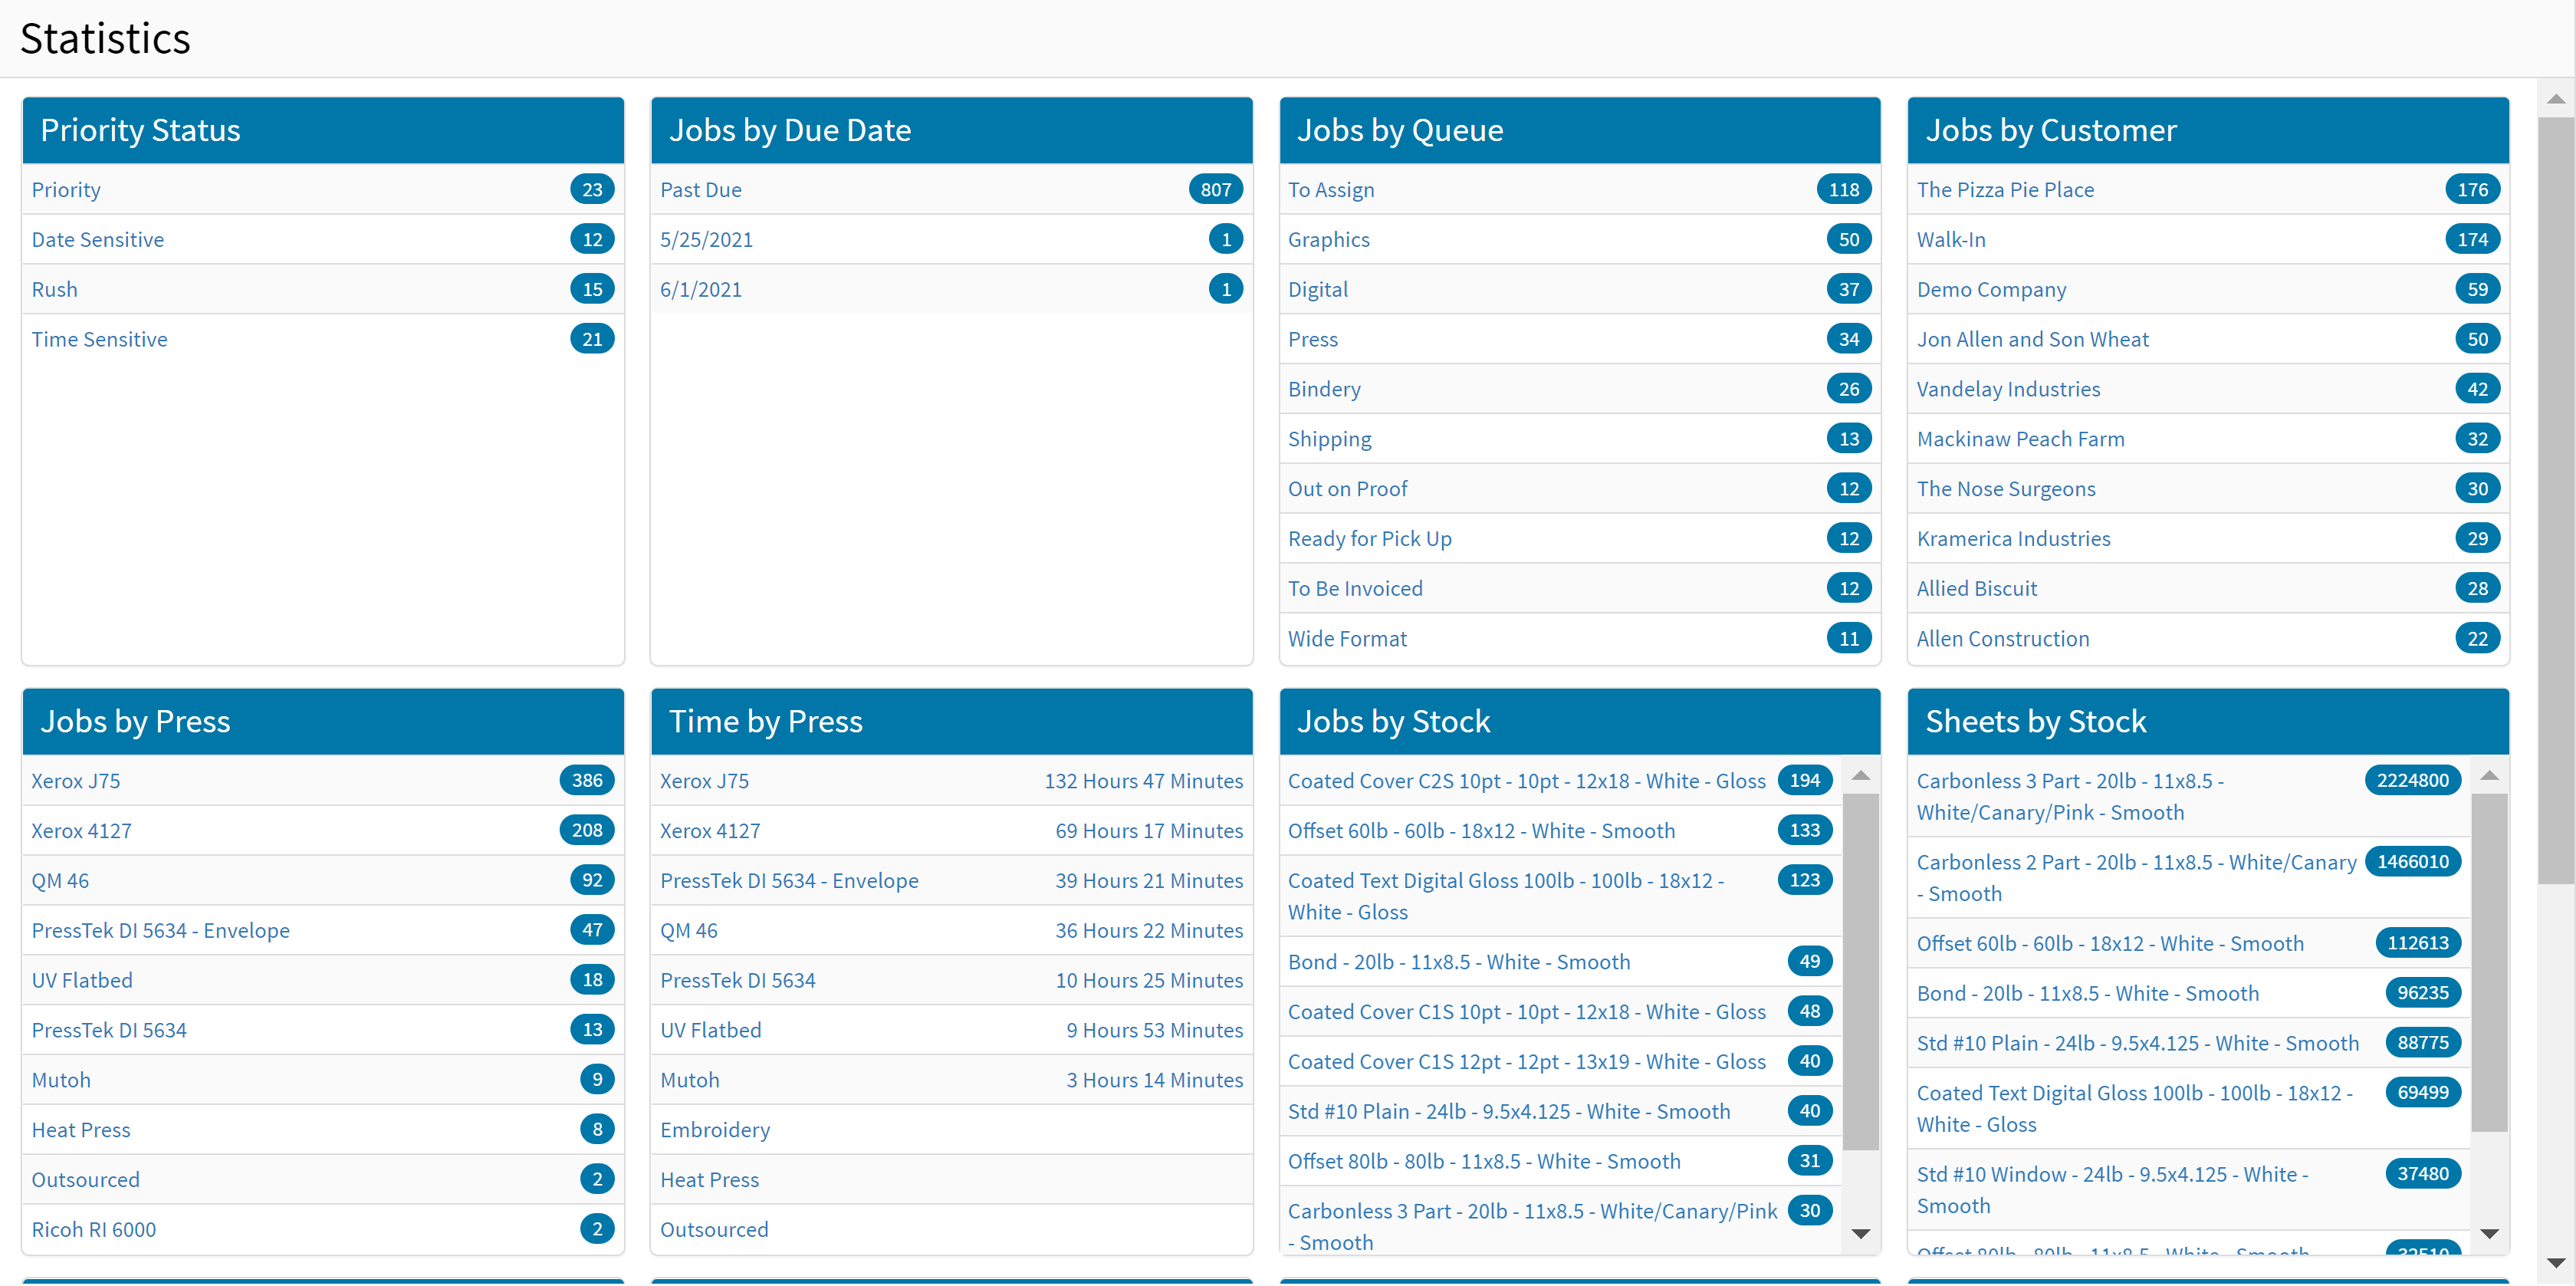The height and width of the screenshot is (1286, 2576).
Task: Click page scrollbar down arrow at bottom right
Action: point(2555,1264)
